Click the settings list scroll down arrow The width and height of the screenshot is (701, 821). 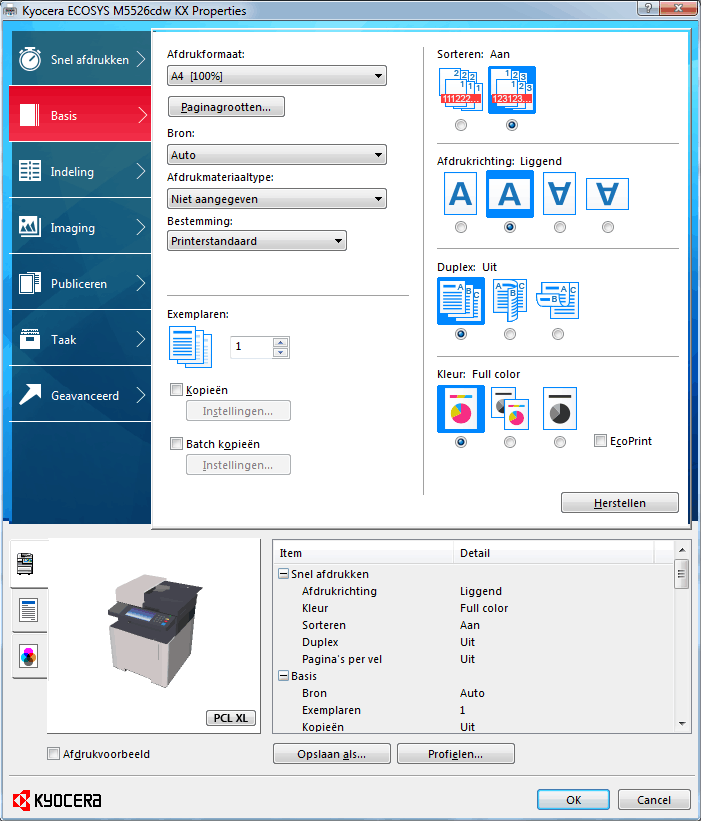[x=682, y=724]
